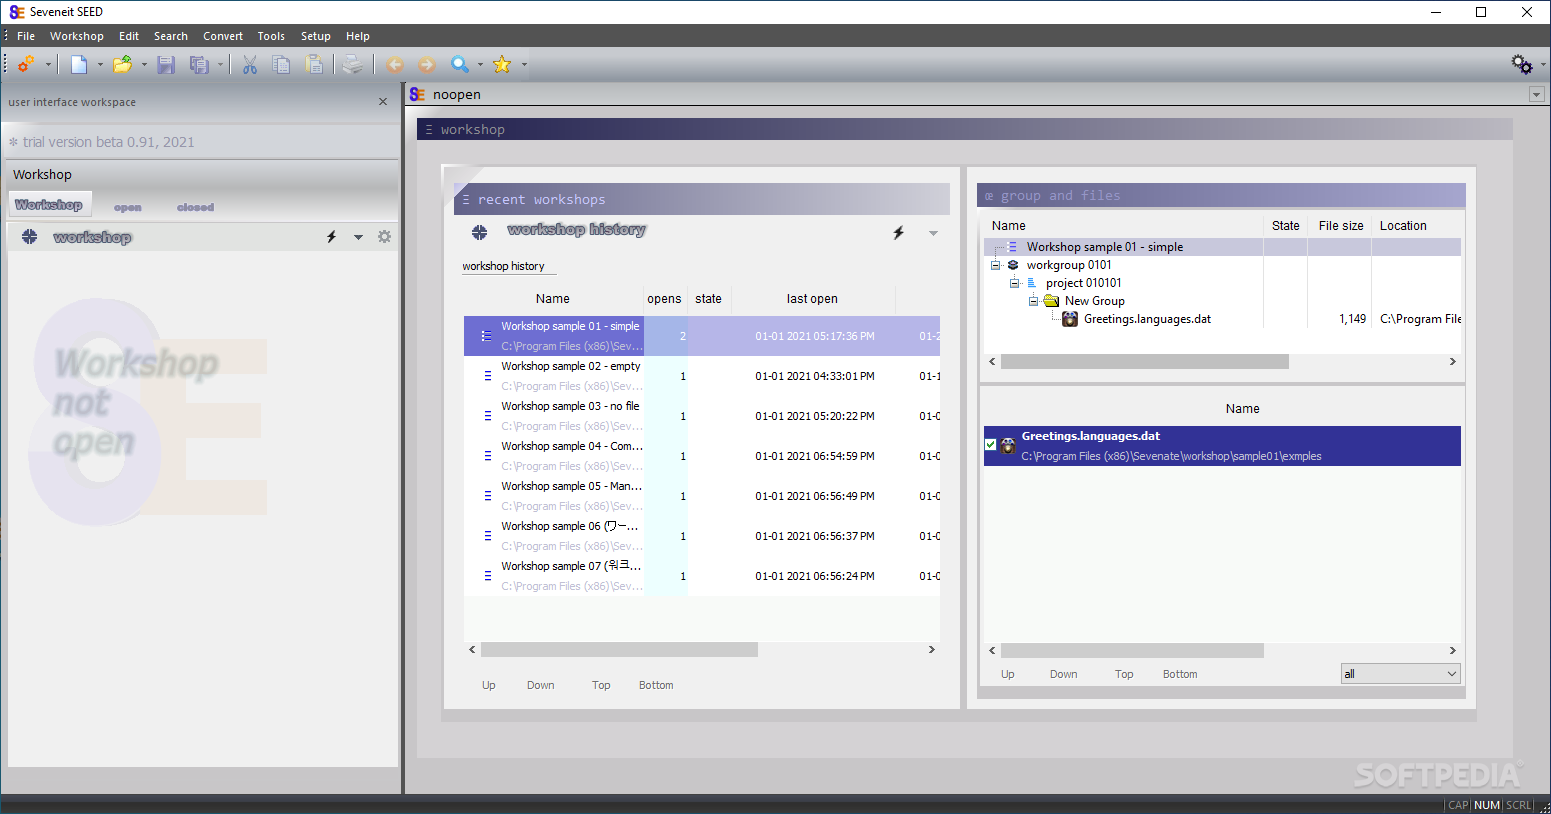Open dropdown arrow next to open folder icon
Viewport: 1551px width, 814px height.
pyautogui.click(x=144, y=65)
